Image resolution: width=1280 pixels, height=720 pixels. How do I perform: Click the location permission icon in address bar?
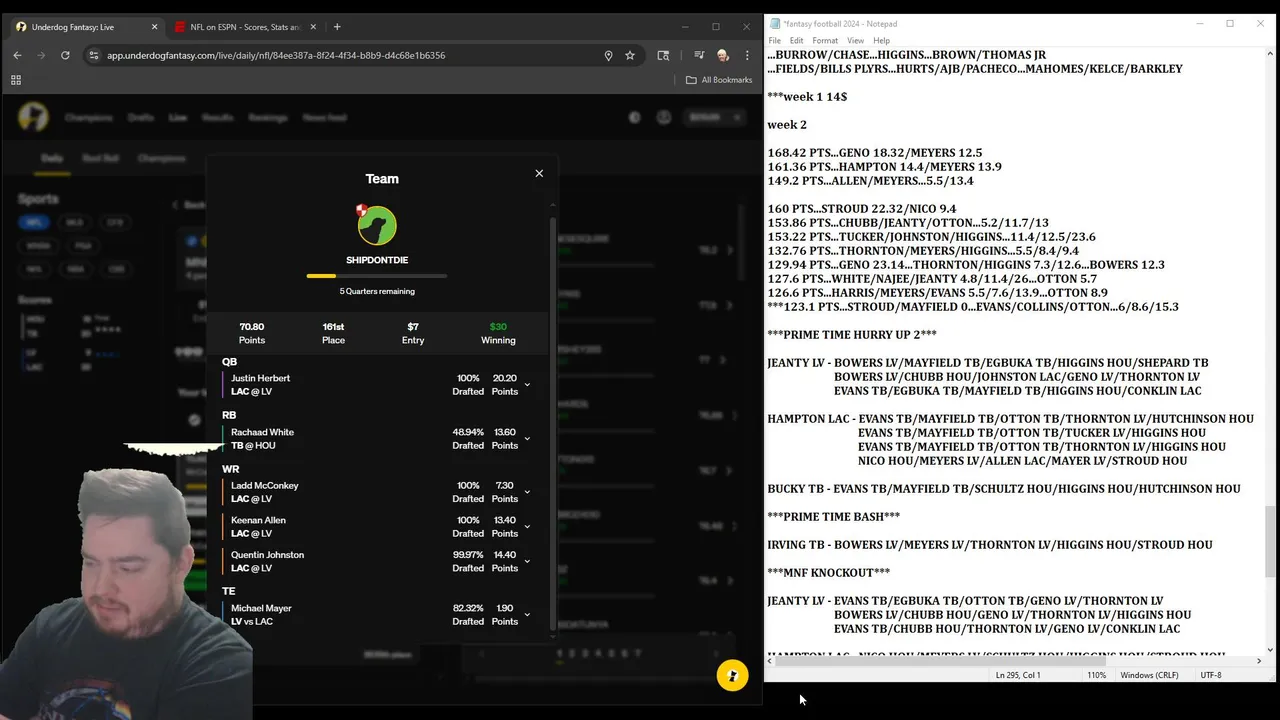tap(608, 55)
